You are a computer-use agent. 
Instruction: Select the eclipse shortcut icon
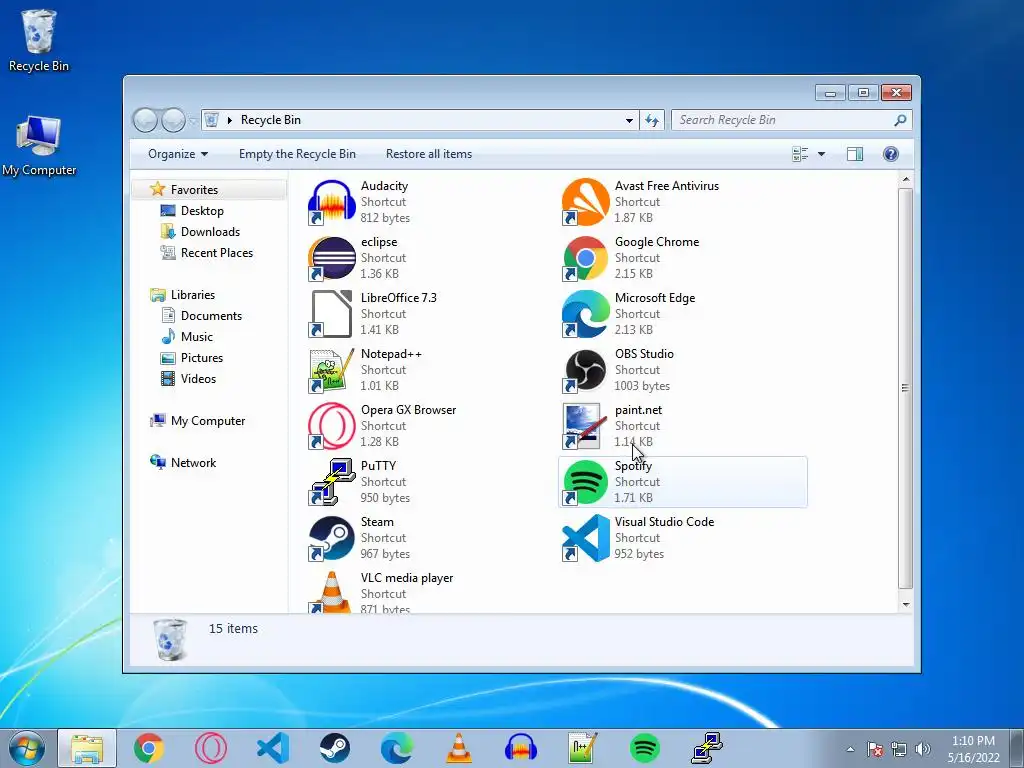pyautogui.click(x=332, y=258)
